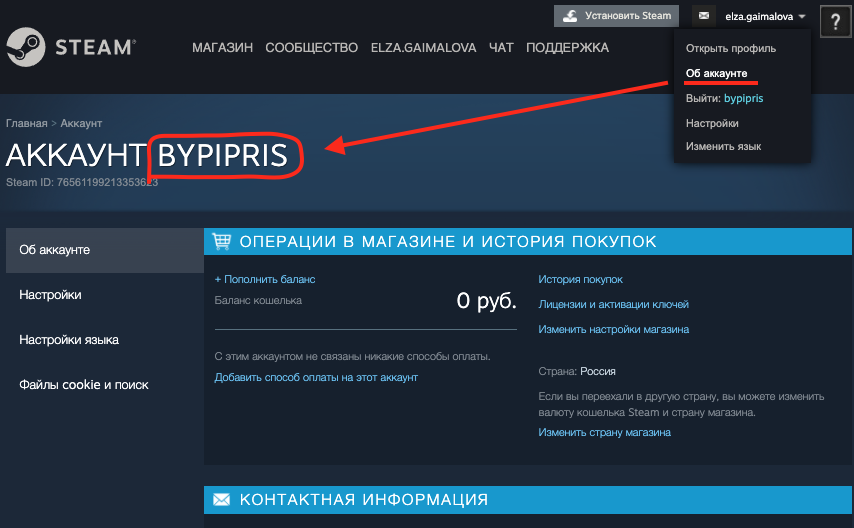The height and width of the screenshot is (528, 854).
Task: Open the СООБЩЕСТВО menu
Action: (312, 48)
